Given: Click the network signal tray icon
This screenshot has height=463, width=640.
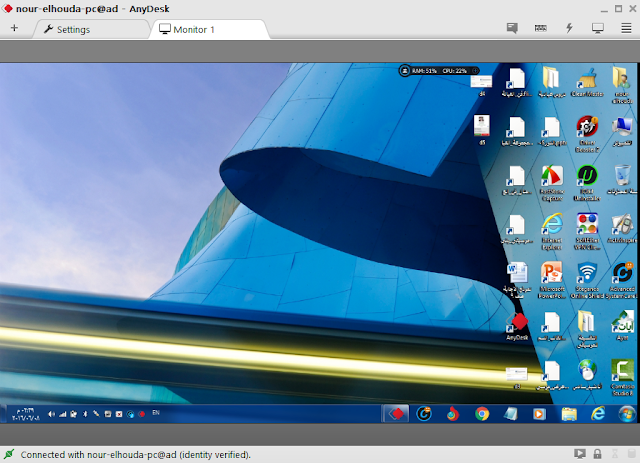Looking at the screenshot, I should tap(62, 414).
